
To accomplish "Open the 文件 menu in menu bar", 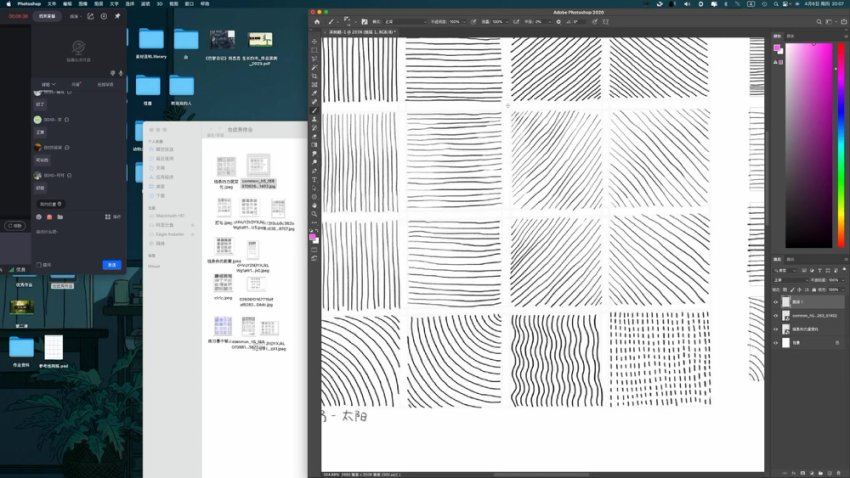I will click(x=51, y=4).
